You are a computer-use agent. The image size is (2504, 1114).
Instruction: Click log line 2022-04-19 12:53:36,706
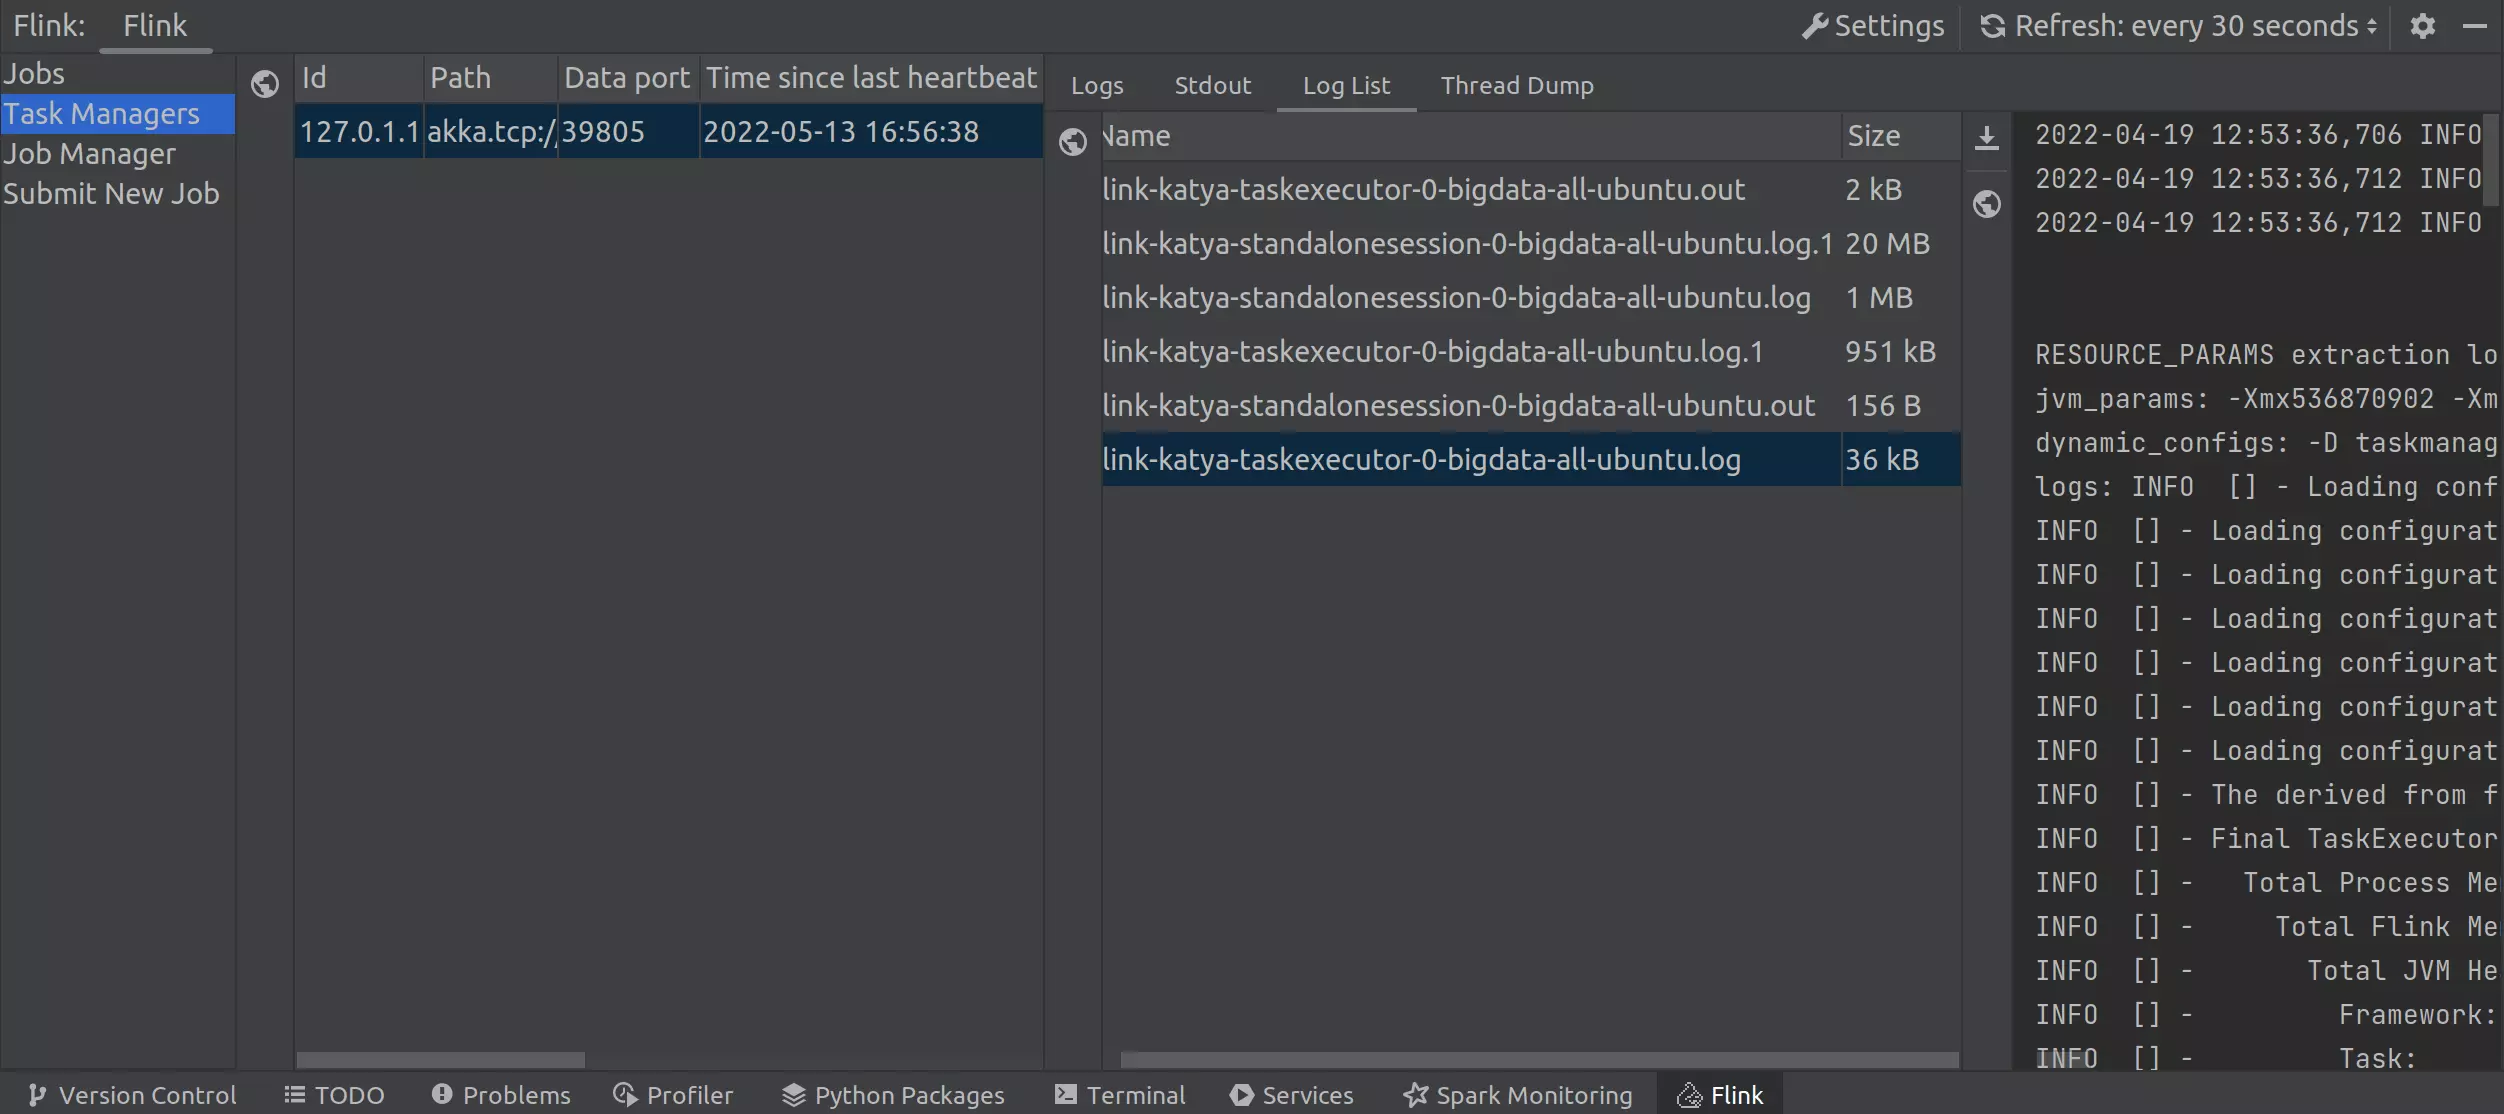[x=2258, y=135]
